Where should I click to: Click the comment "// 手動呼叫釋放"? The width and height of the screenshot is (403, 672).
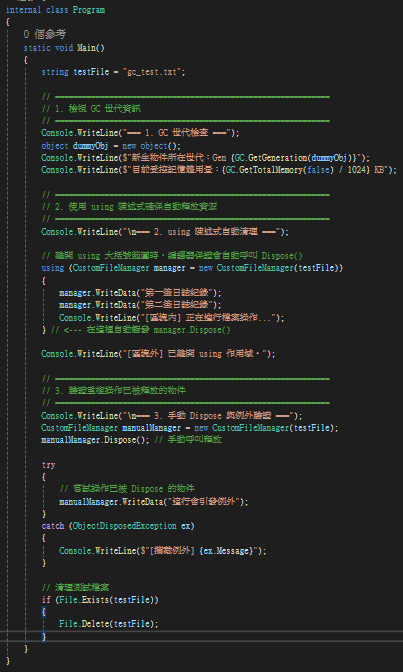click(188, 440)
